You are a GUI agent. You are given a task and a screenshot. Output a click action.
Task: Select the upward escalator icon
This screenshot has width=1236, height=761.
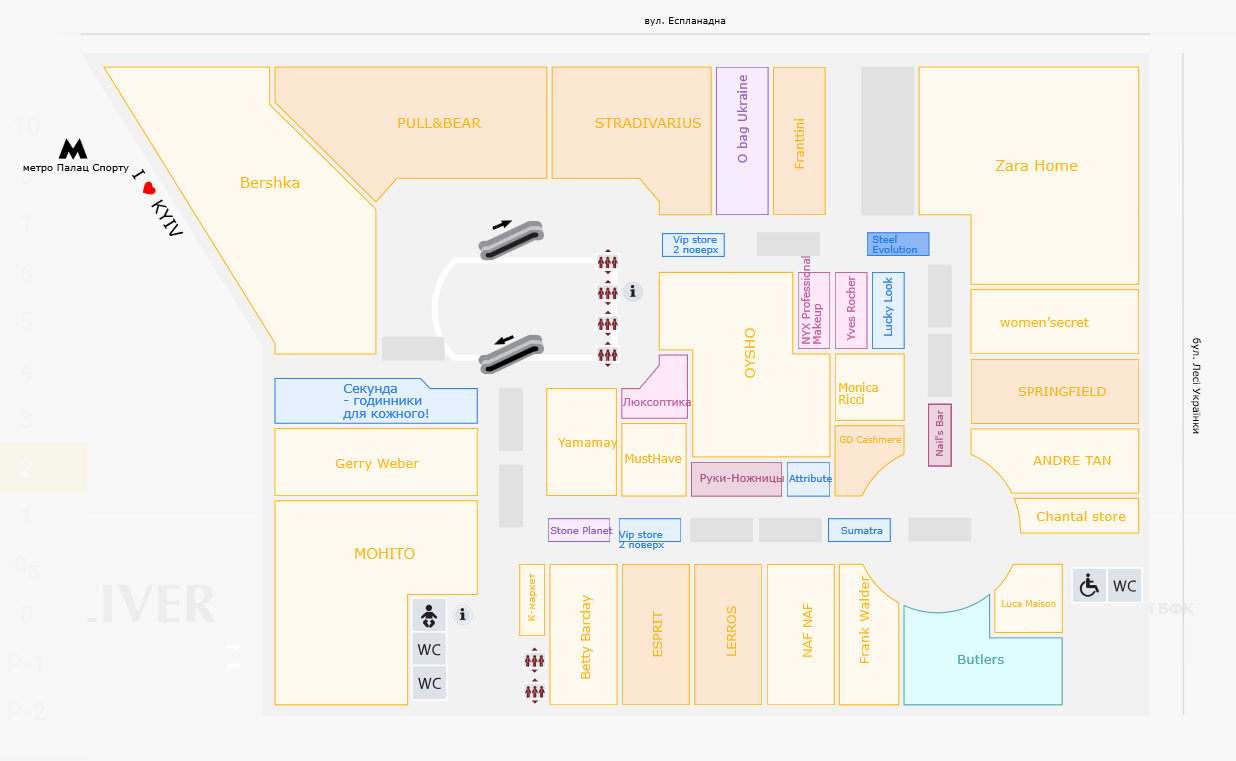click(x=511, y=239)
